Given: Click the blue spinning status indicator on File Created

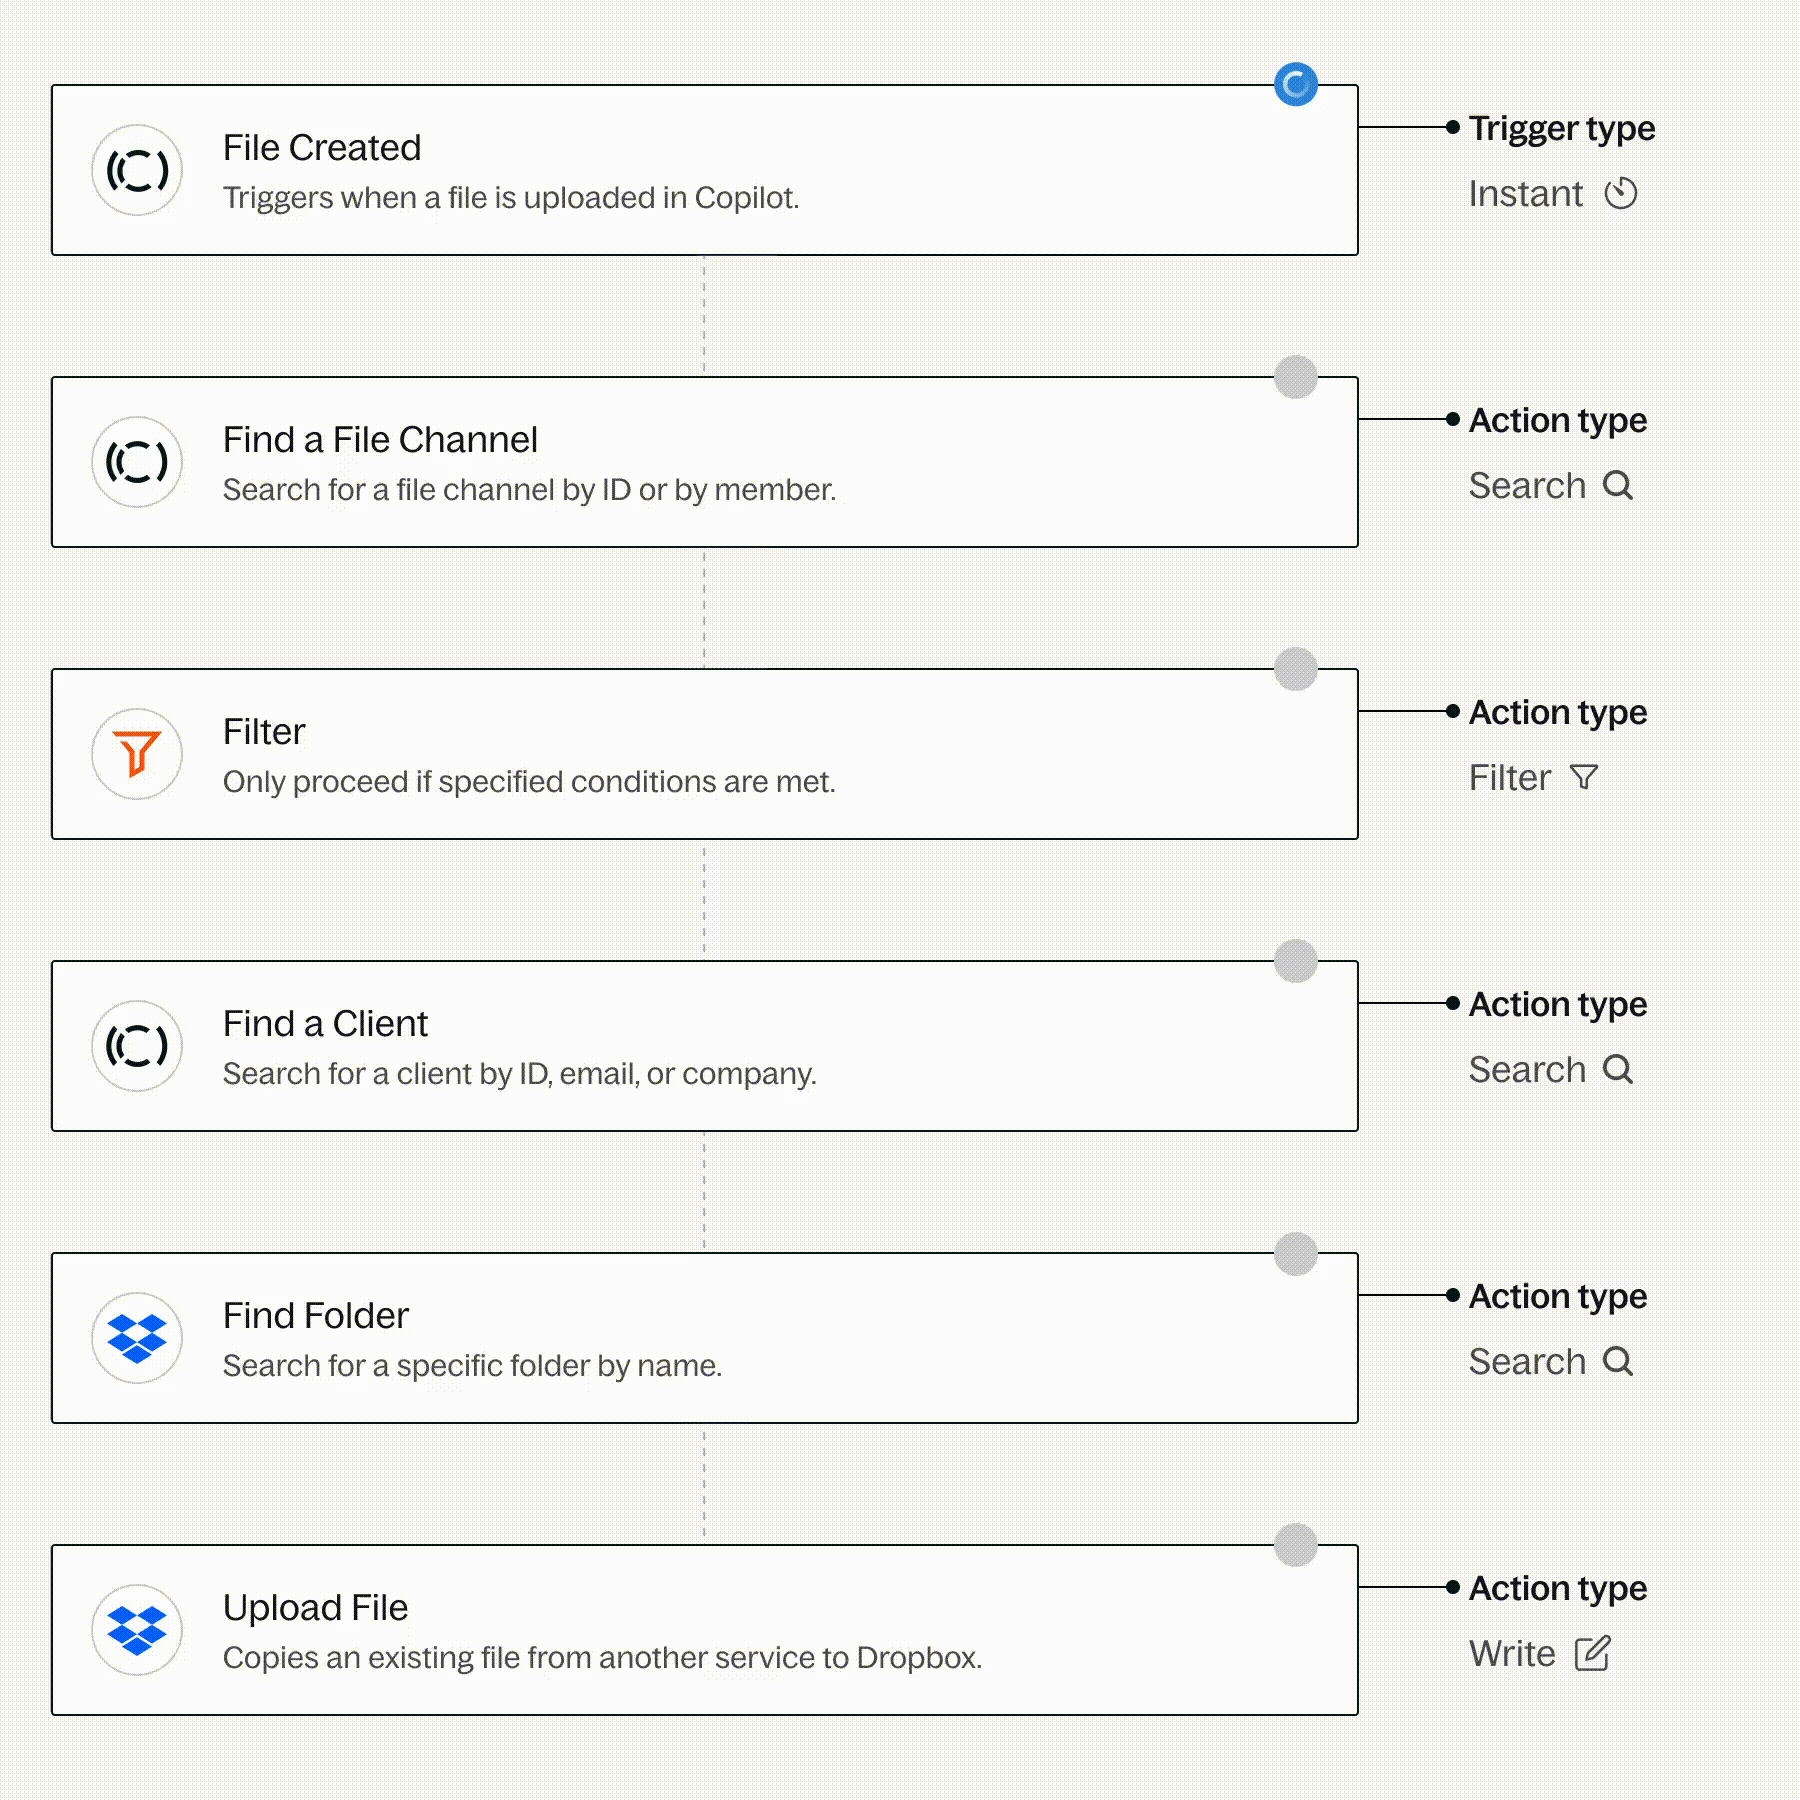Looking at the screenshot, I should tap(1295, 85).
